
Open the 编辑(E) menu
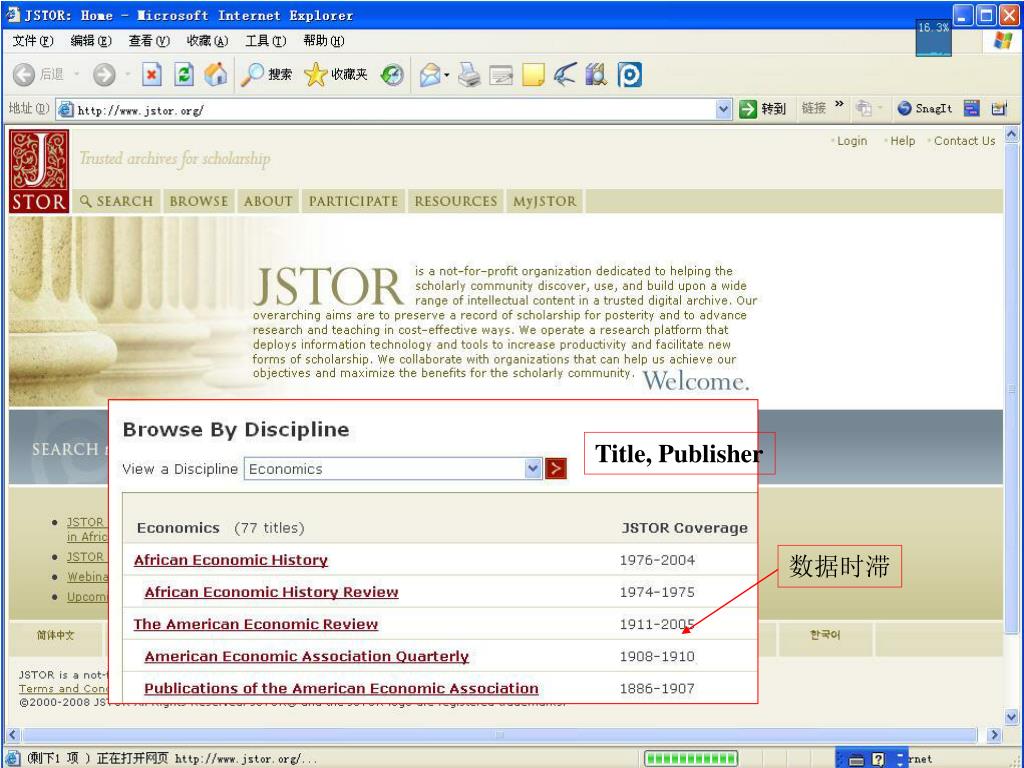click(91, 40)
